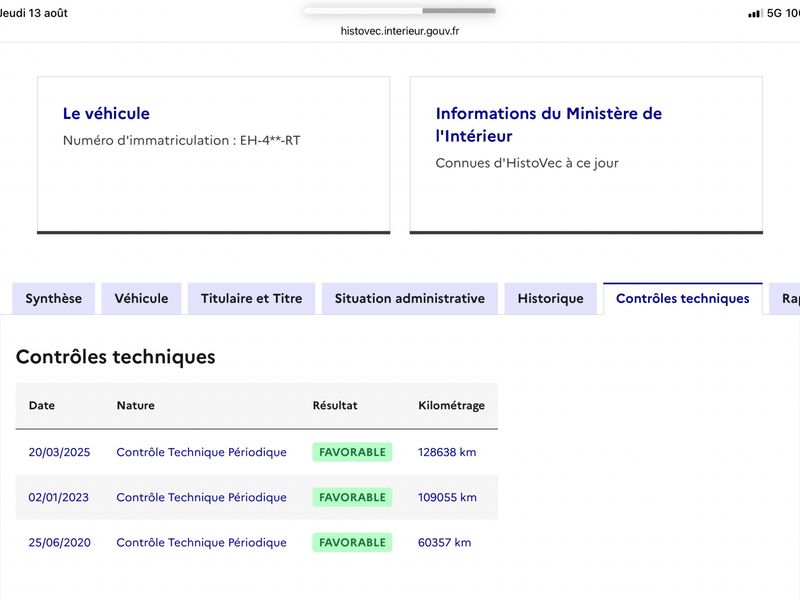Image resolution: width=800 pixels, height=600 pixels.
Task: Select the Titulaire et Titre tab
Action: coord(252,298)
